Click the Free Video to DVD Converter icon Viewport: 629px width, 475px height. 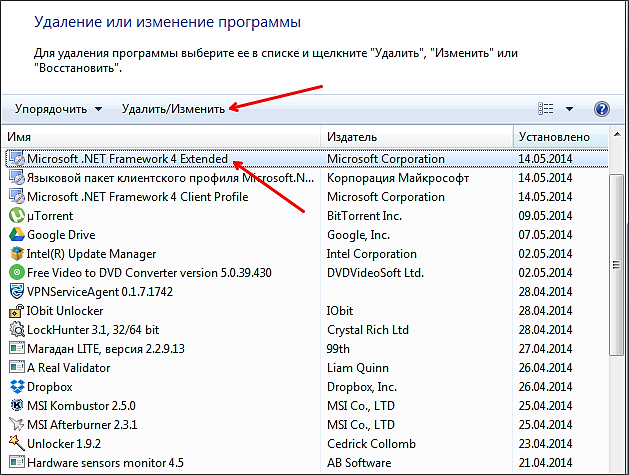(16, 272)
